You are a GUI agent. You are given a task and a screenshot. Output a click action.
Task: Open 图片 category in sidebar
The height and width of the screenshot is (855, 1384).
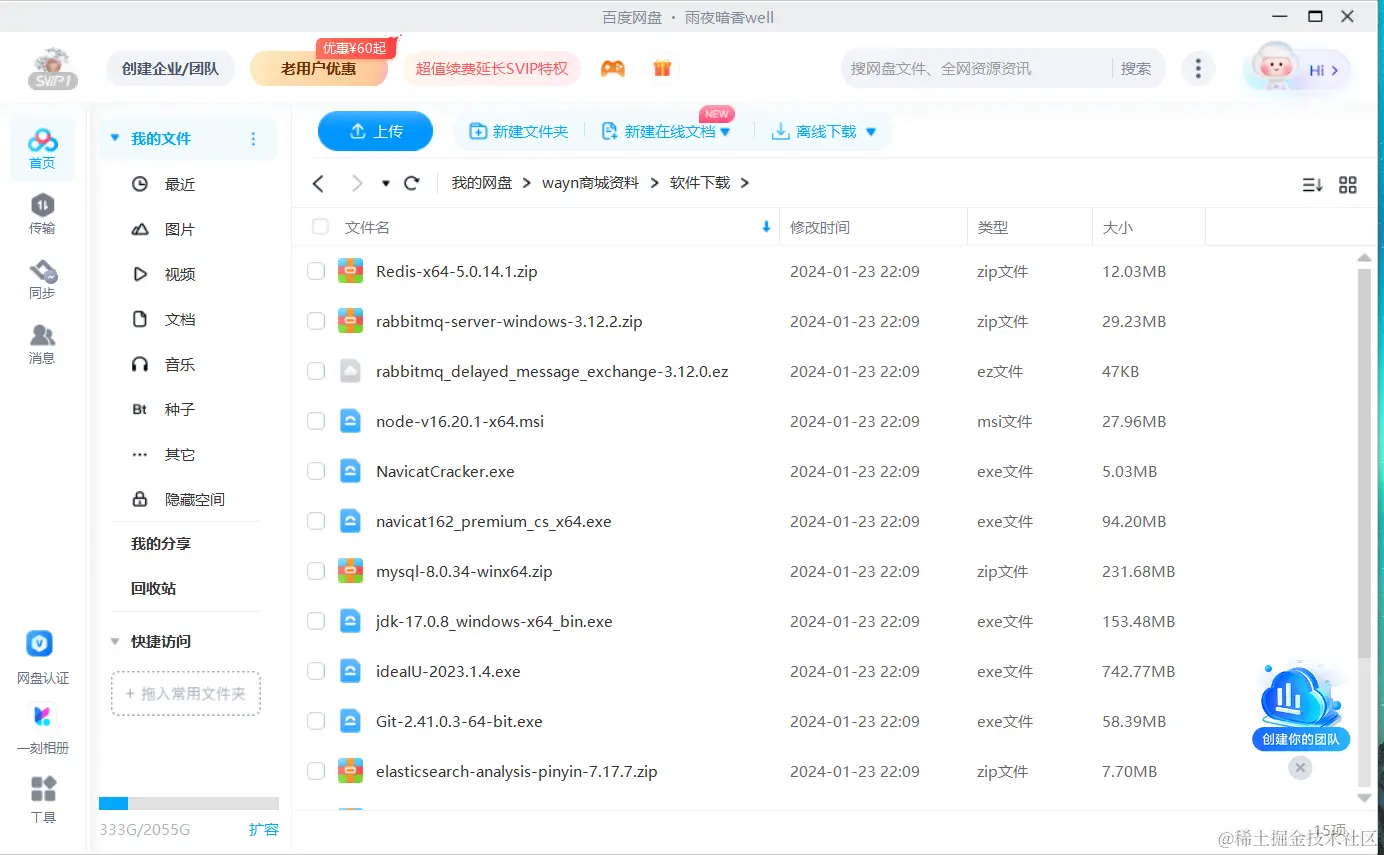(180, 229)
